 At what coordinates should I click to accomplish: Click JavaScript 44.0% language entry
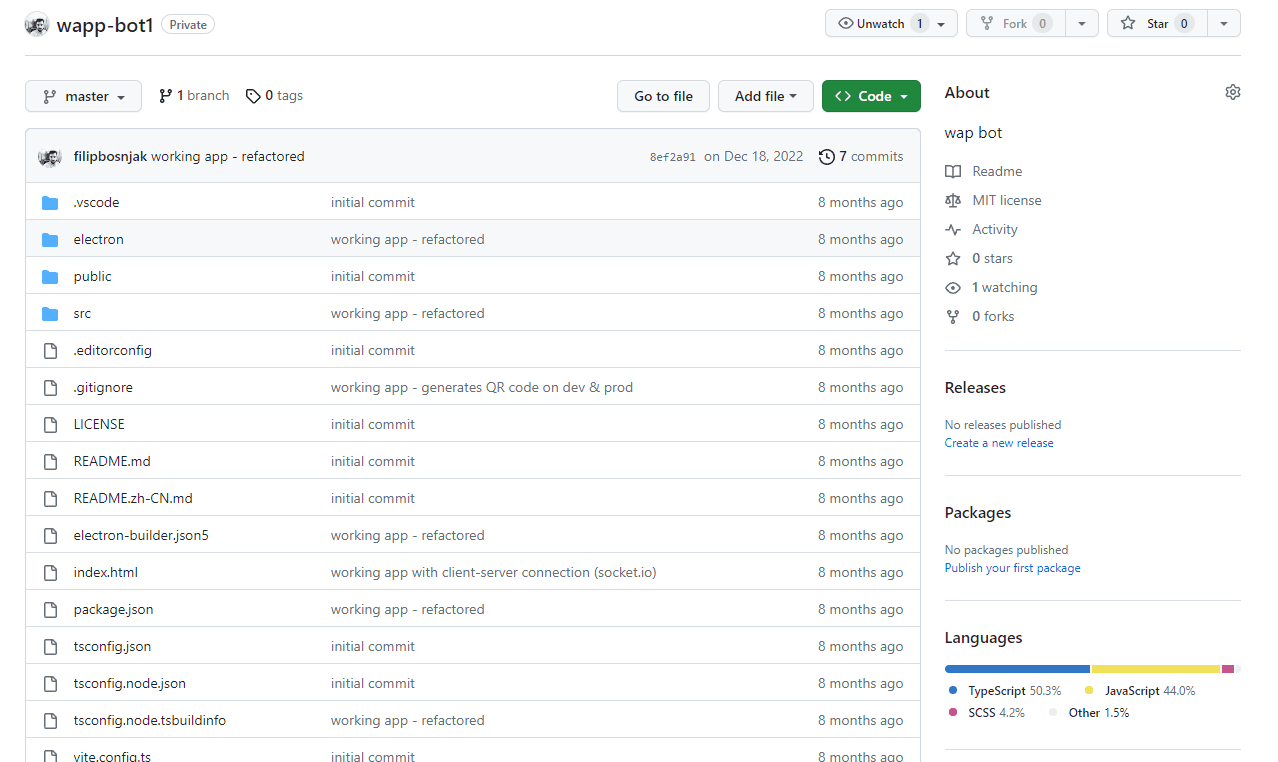point(1141,691)
